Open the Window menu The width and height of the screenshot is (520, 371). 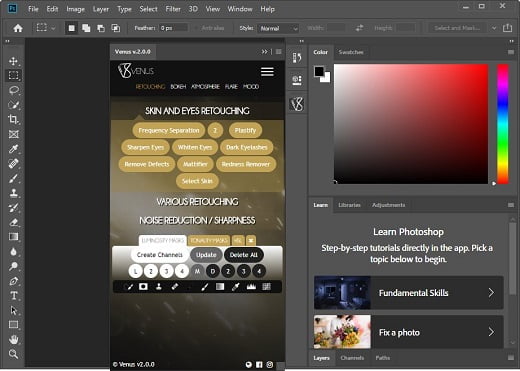(240, 9)
